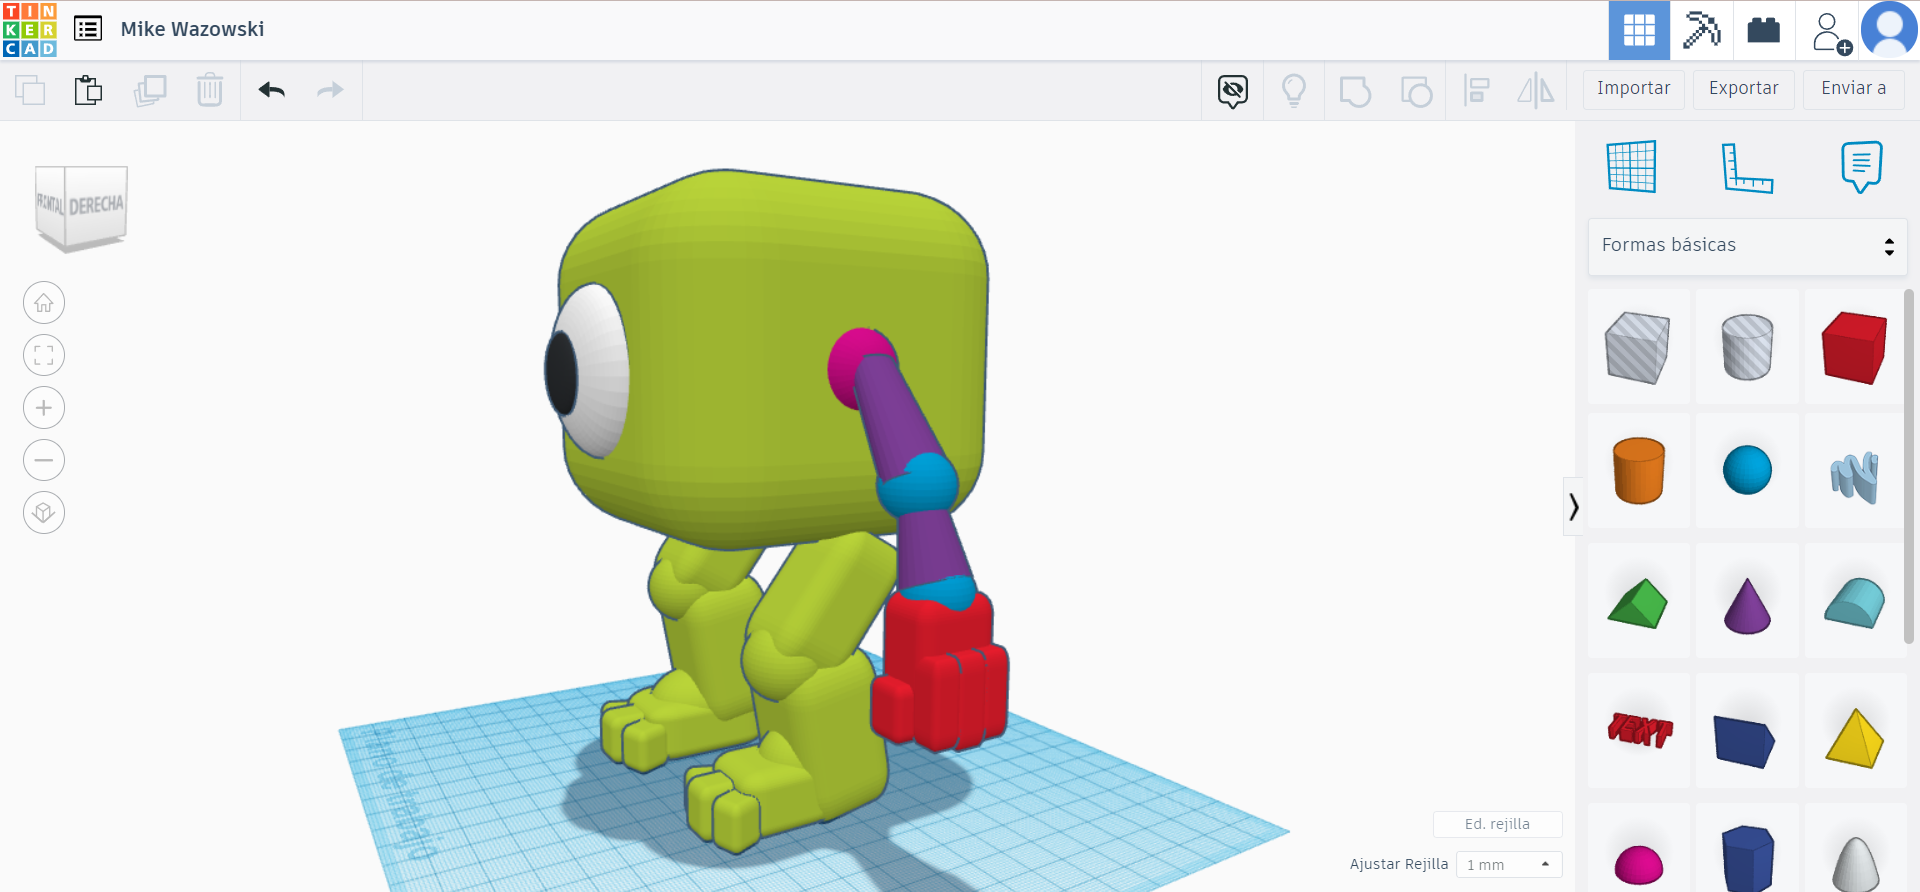Pick the red TEXT shape
1920x892 pixels.
click(x=1638, y=731)
